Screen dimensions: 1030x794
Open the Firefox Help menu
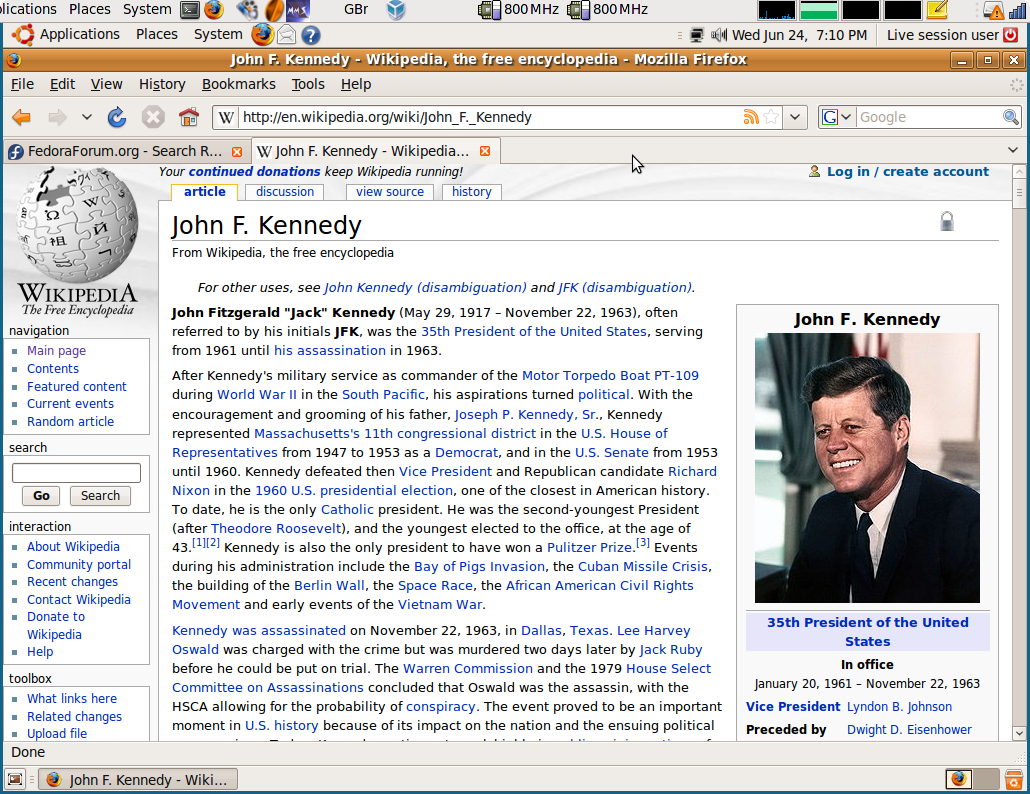click(x=356, y=84)
